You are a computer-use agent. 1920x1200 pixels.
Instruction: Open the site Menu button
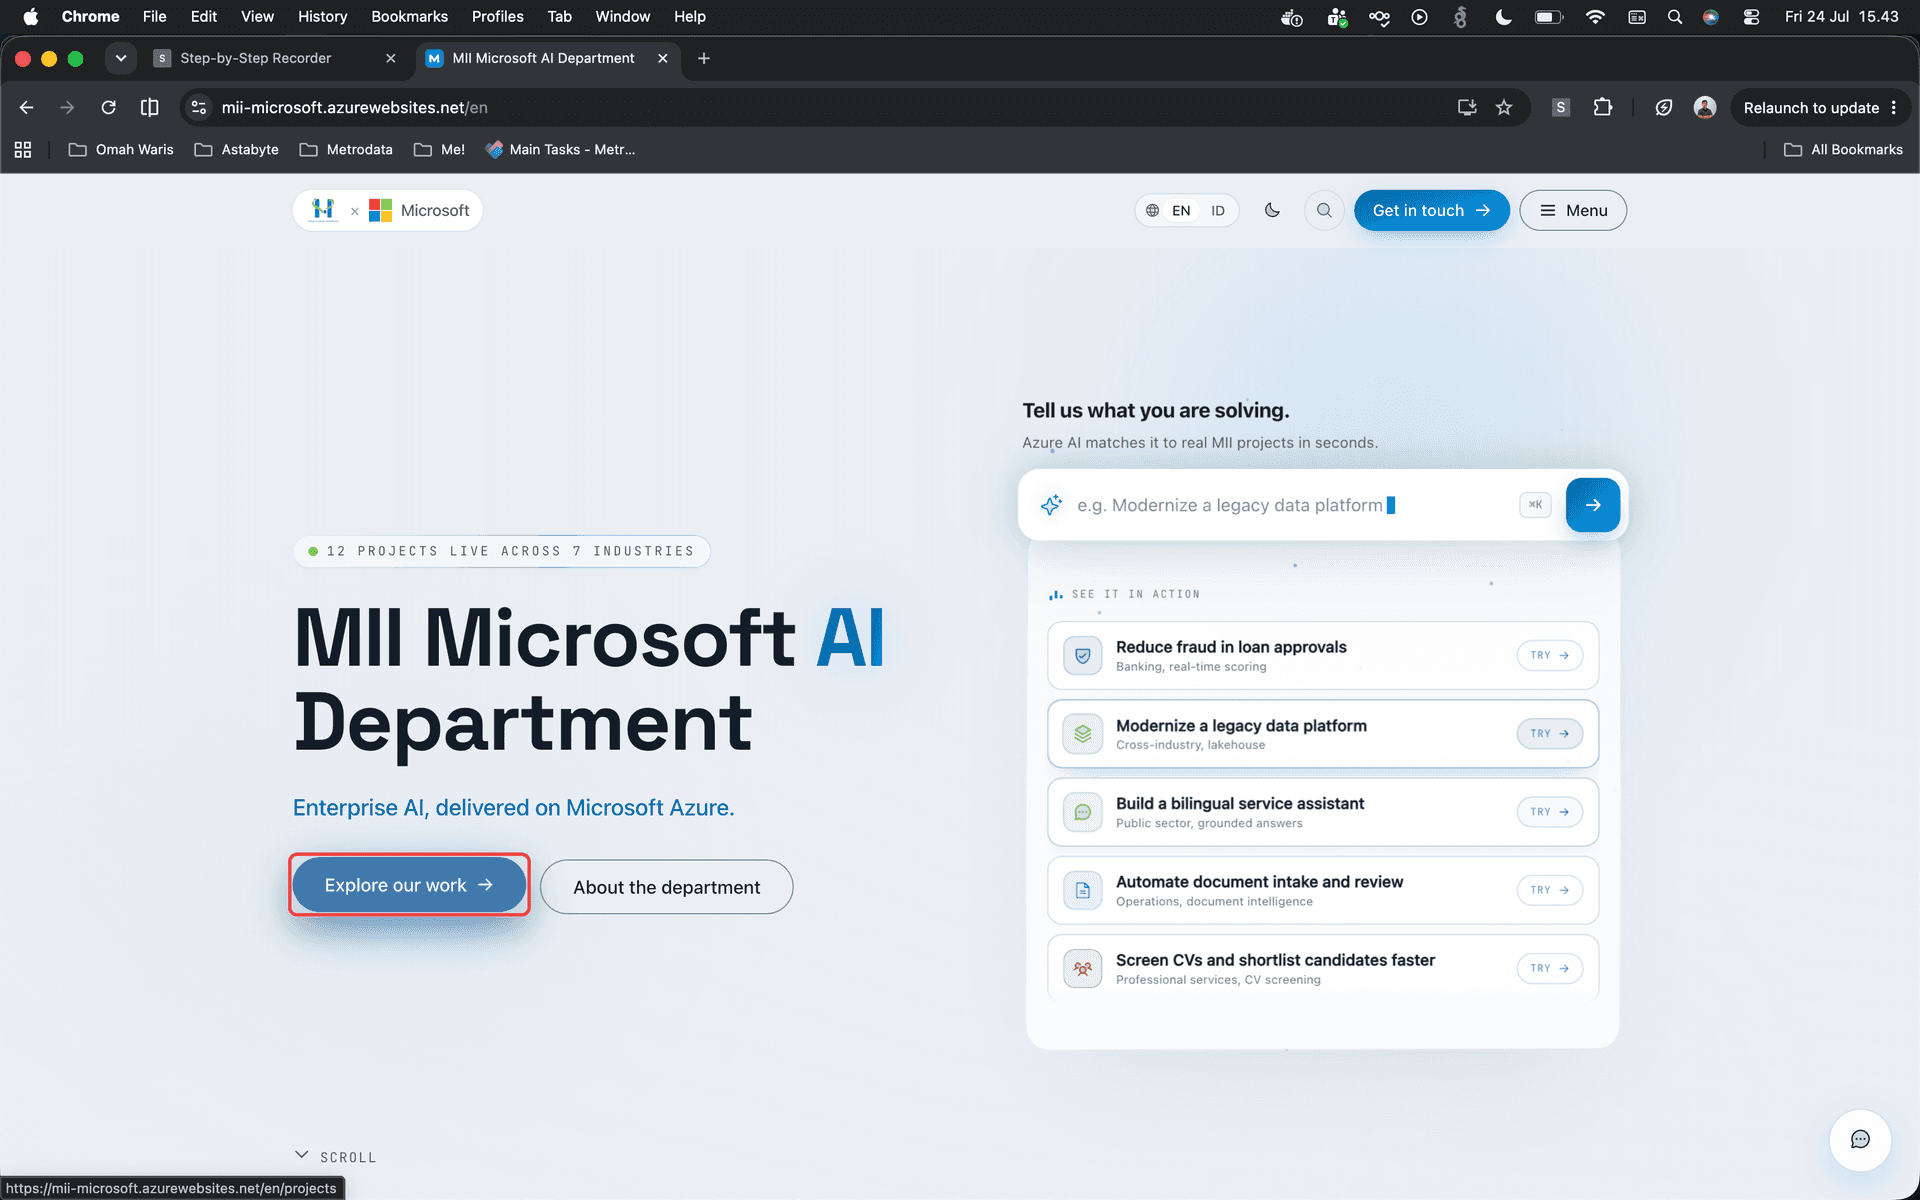coord(1573,210)
